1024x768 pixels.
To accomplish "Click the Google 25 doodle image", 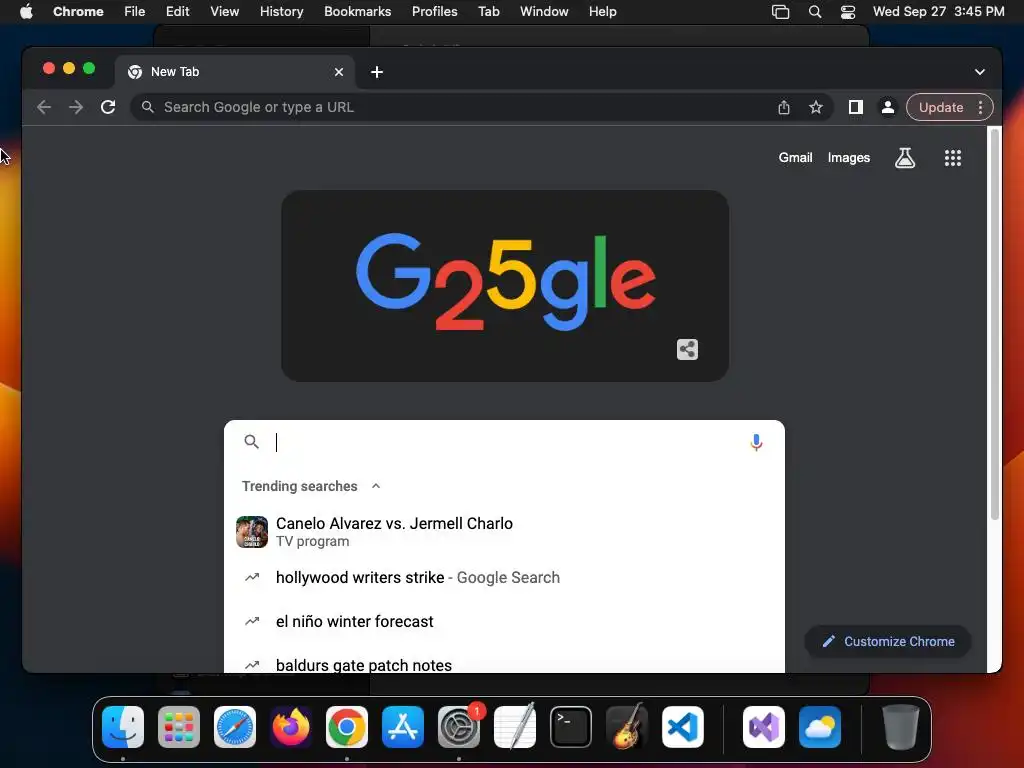I will [x=505, y=285].
